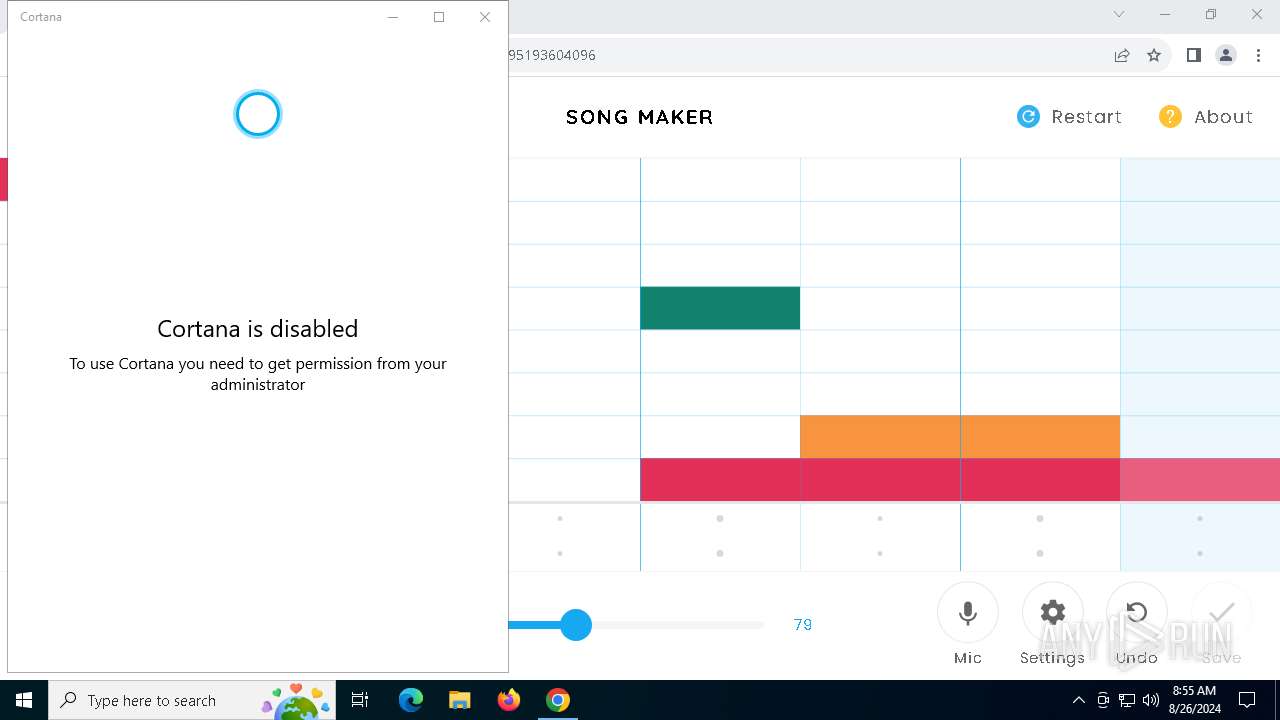Screen dimensions: 1280x720
Task: Activate the Mic button
Action: (968, 612)
